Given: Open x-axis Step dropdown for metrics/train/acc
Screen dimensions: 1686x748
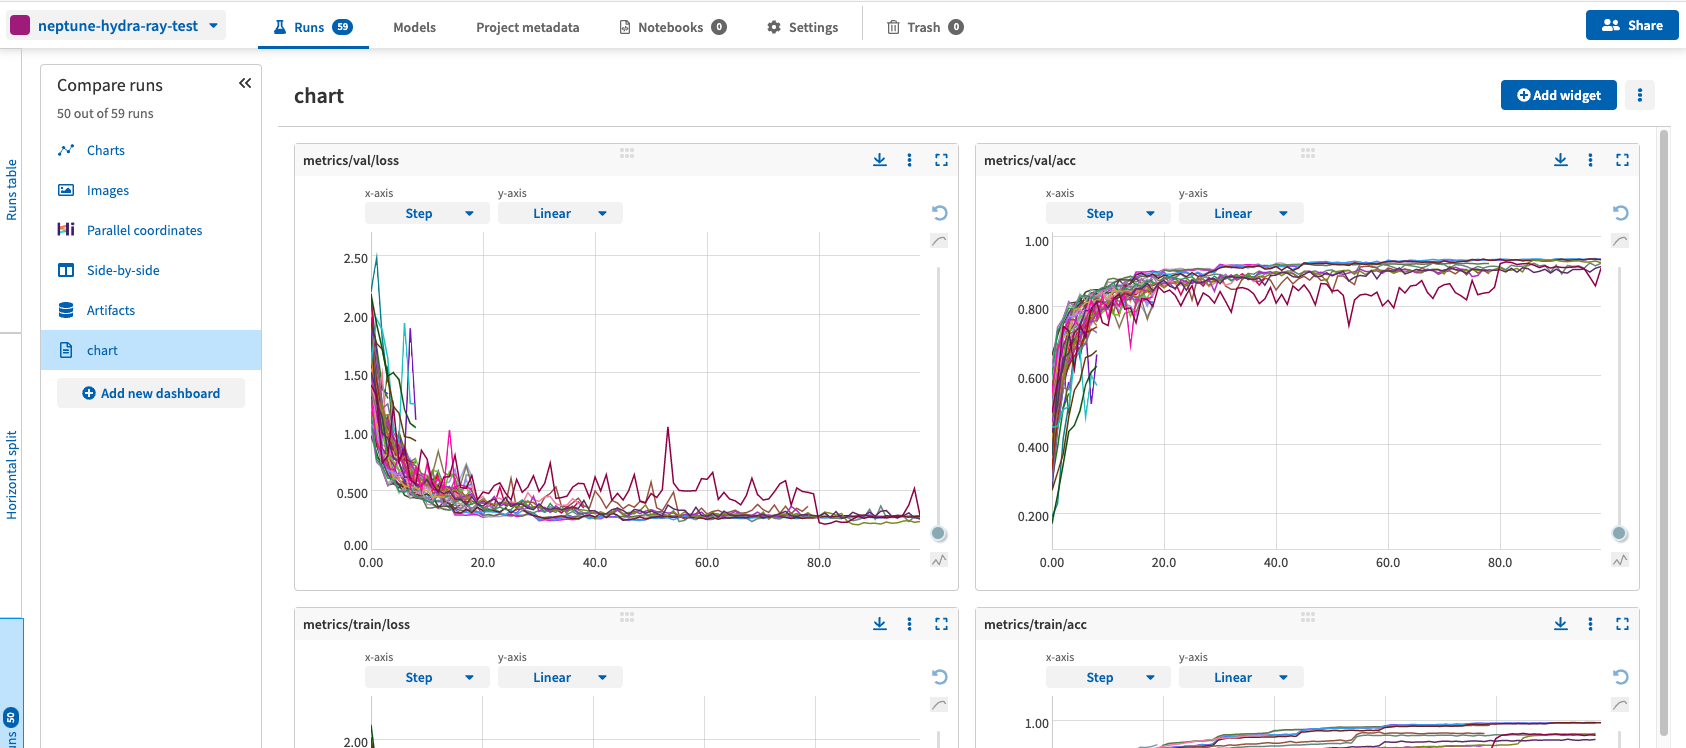Looking at the screenshot, I should tap(1108, 677).
